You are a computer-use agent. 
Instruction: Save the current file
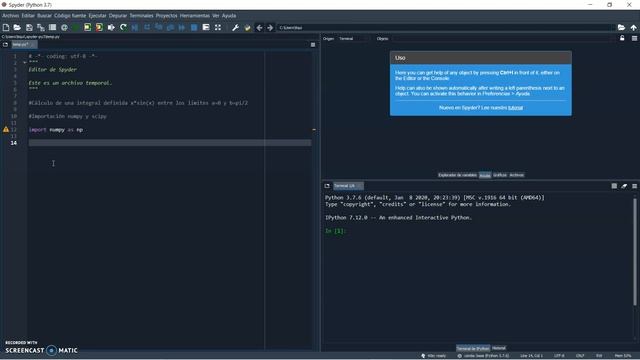(29, 27)
